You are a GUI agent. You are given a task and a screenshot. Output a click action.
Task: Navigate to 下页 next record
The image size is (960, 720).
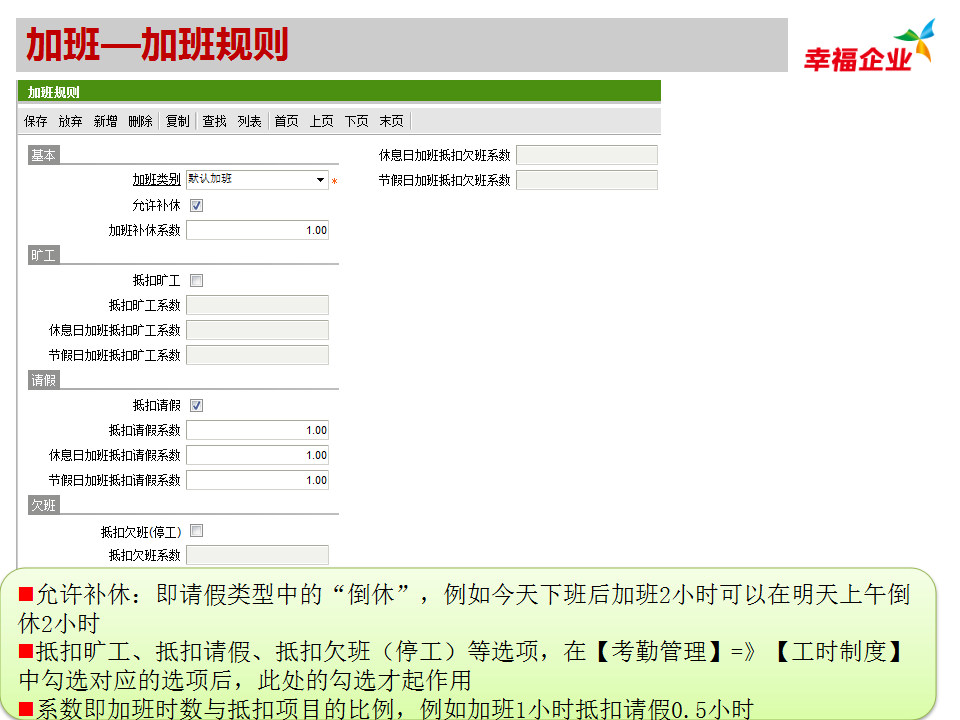[x=356, y=121]
